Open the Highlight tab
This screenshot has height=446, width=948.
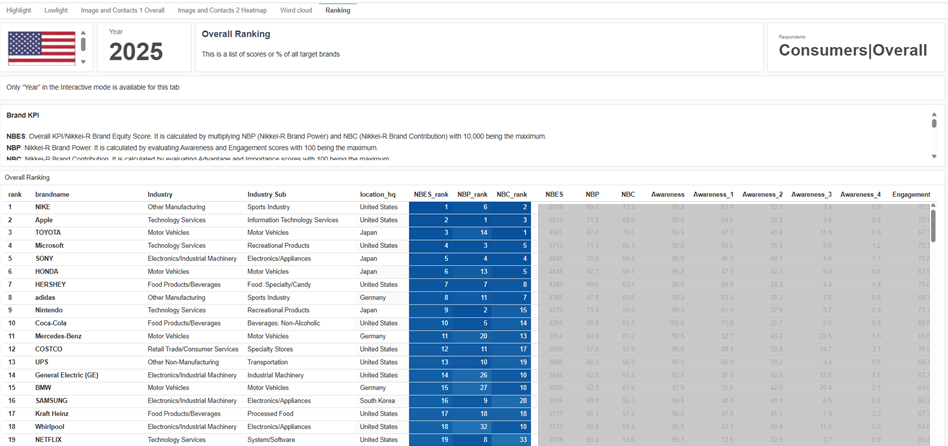(x=19, y=9)
